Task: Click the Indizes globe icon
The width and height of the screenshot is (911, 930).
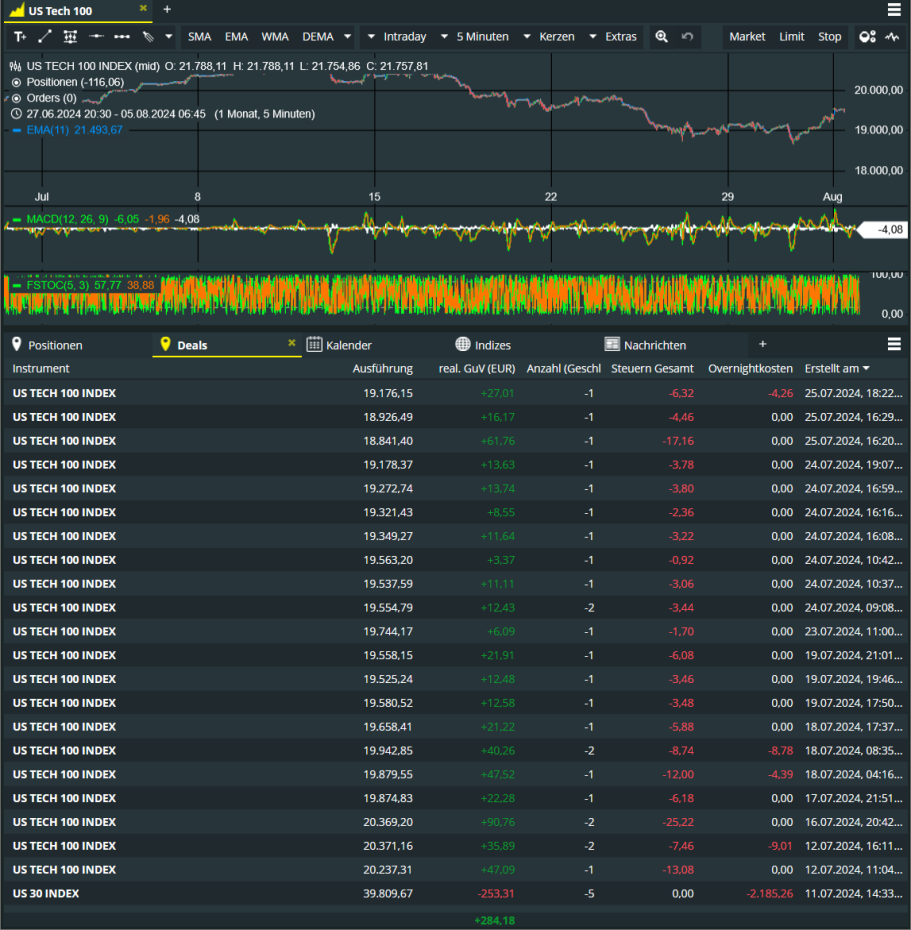Action: [x=463, y=345]
